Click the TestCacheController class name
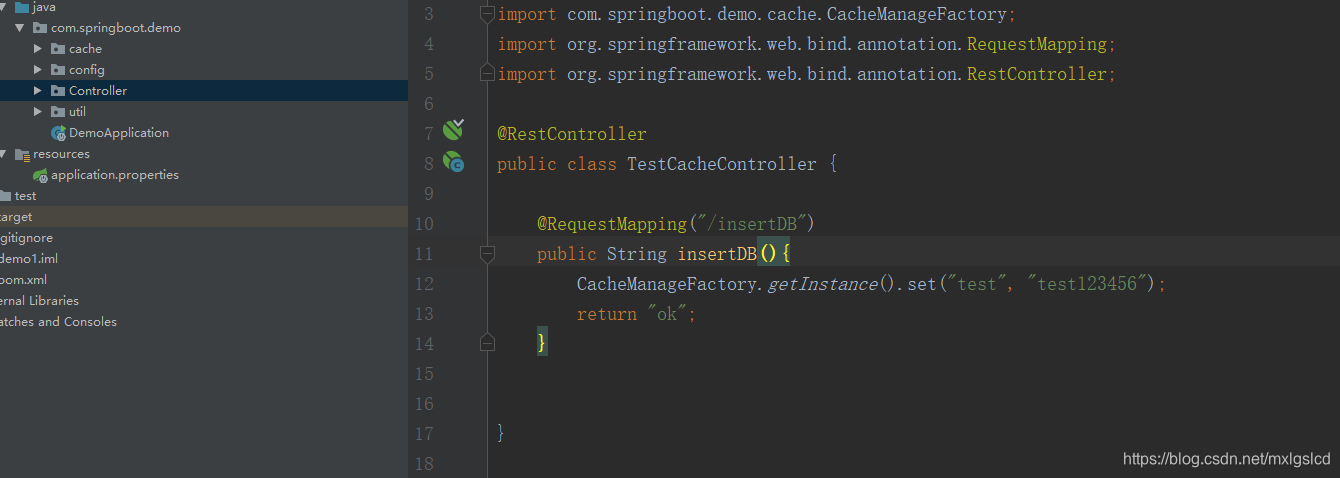1340x478 pixels. (722, 164)
